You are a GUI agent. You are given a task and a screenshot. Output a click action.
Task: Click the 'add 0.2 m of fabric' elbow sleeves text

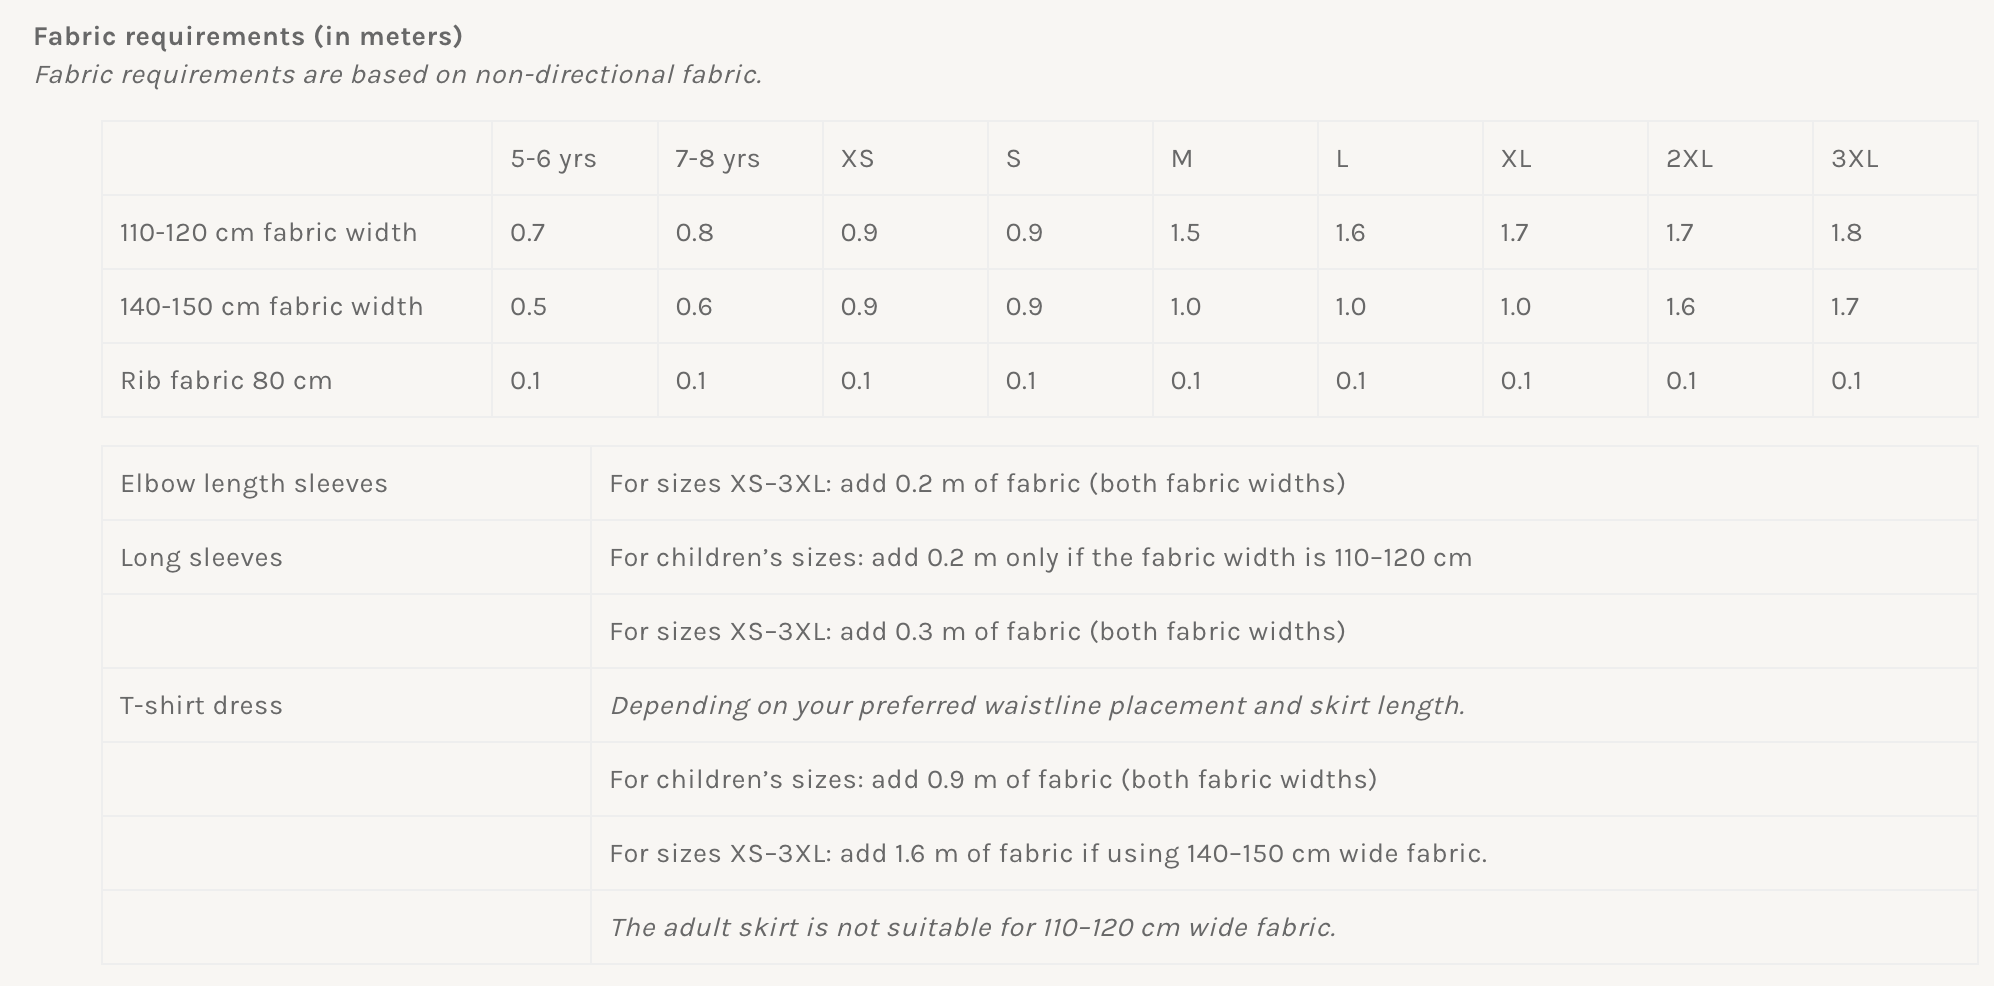click(x=960, y=484)
